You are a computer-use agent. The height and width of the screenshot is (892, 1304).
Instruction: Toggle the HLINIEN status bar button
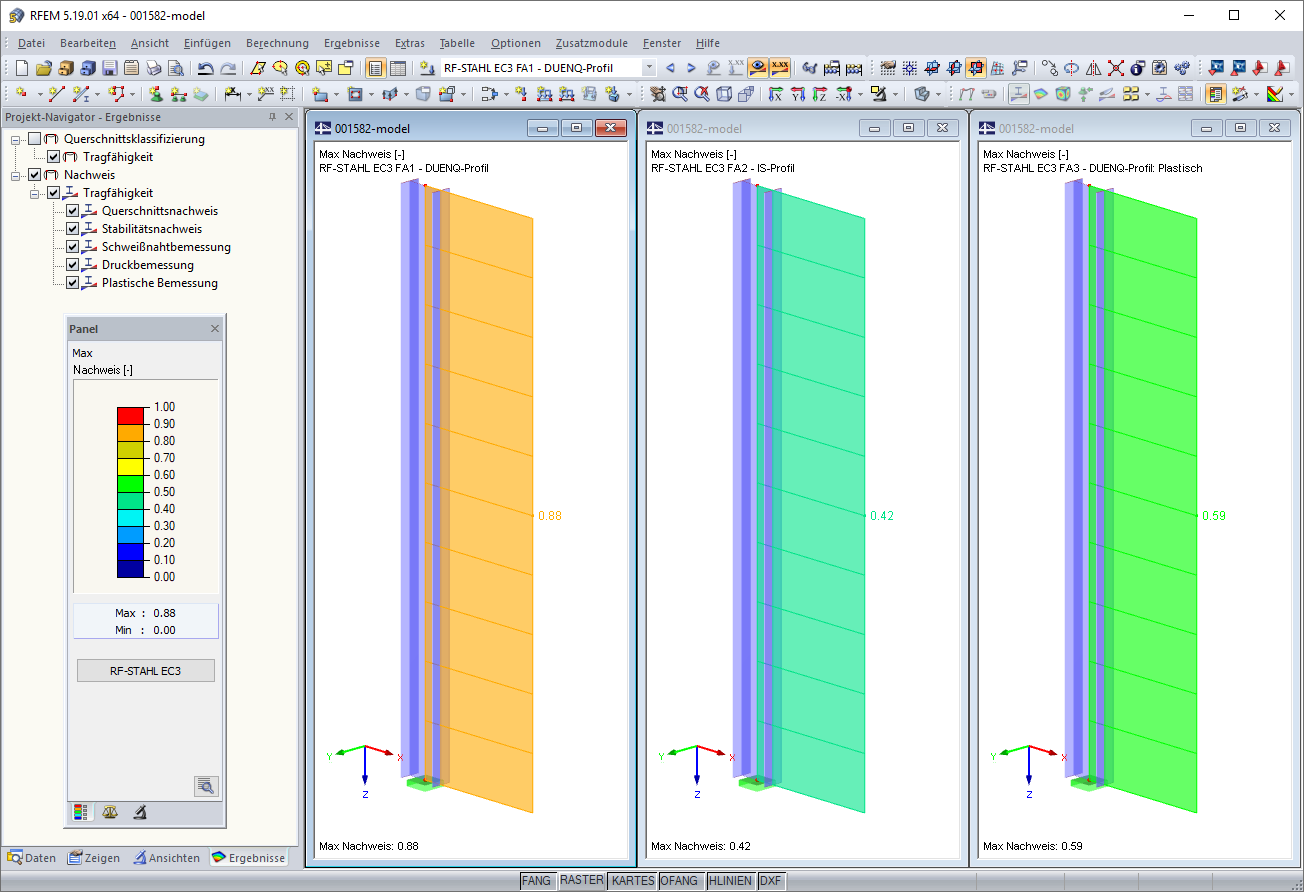730,881
